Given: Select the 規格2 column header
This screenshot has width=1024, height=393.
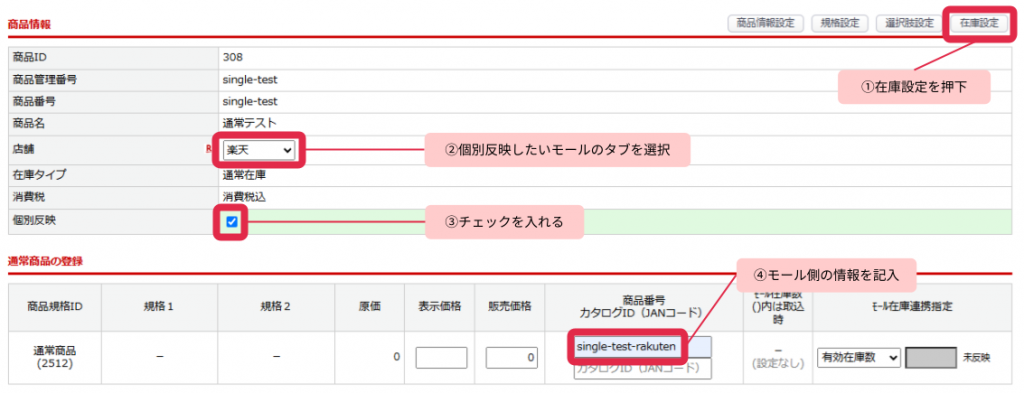Looking at the screenshot, I should (276, 306).
